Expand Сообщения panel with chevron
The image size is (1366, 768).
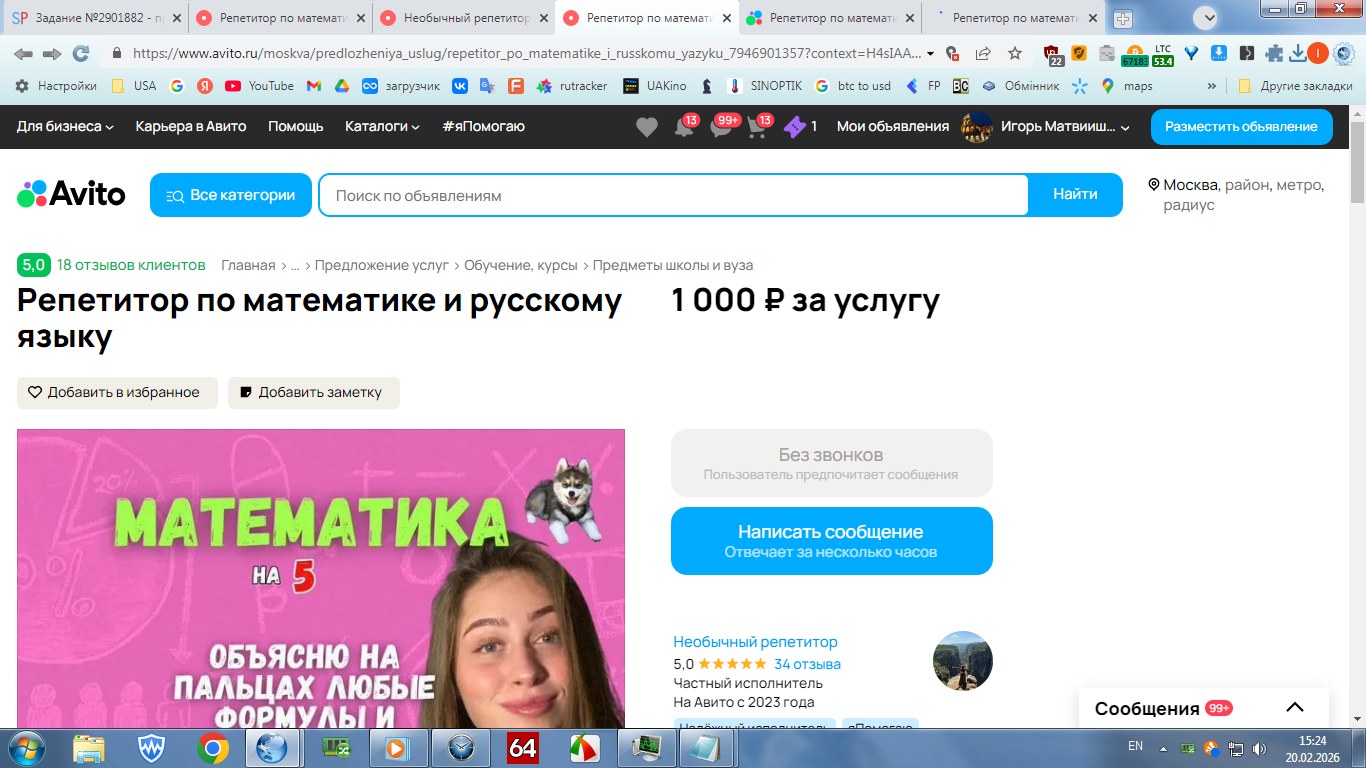pyautogui.click(x=1295, y=707)
